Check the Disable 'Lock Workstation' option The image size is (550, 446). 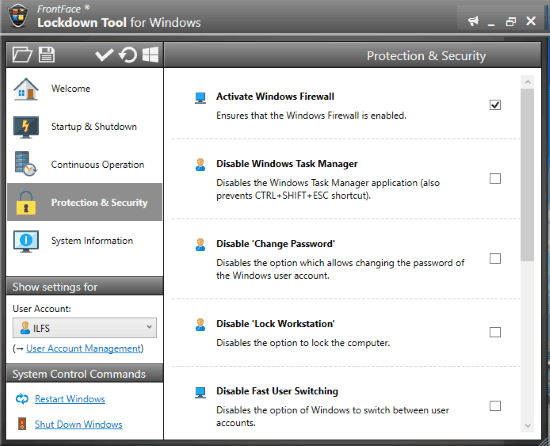click(x=495, y=332)
